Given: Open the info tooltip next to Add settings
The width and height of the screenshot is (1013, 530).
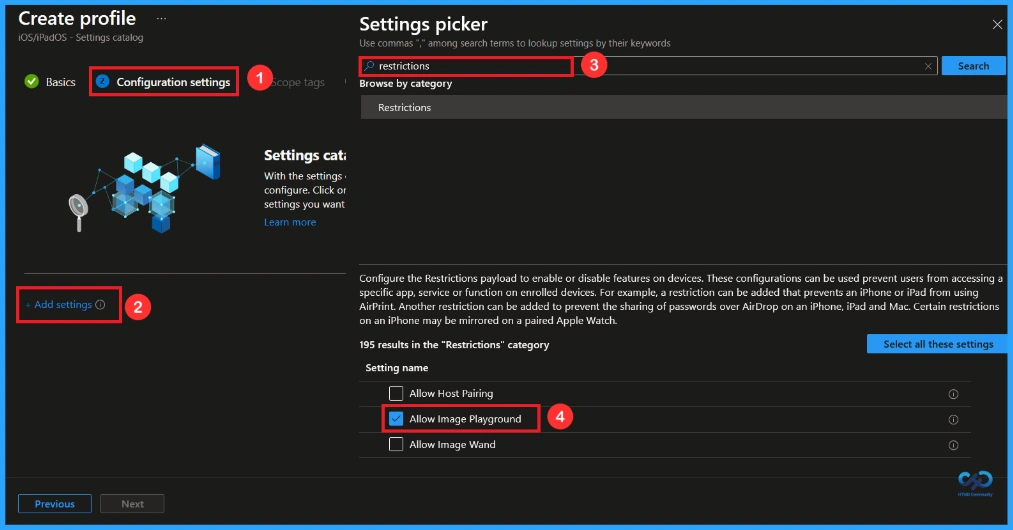Looking at the screenshot, I should pos(100,304).
